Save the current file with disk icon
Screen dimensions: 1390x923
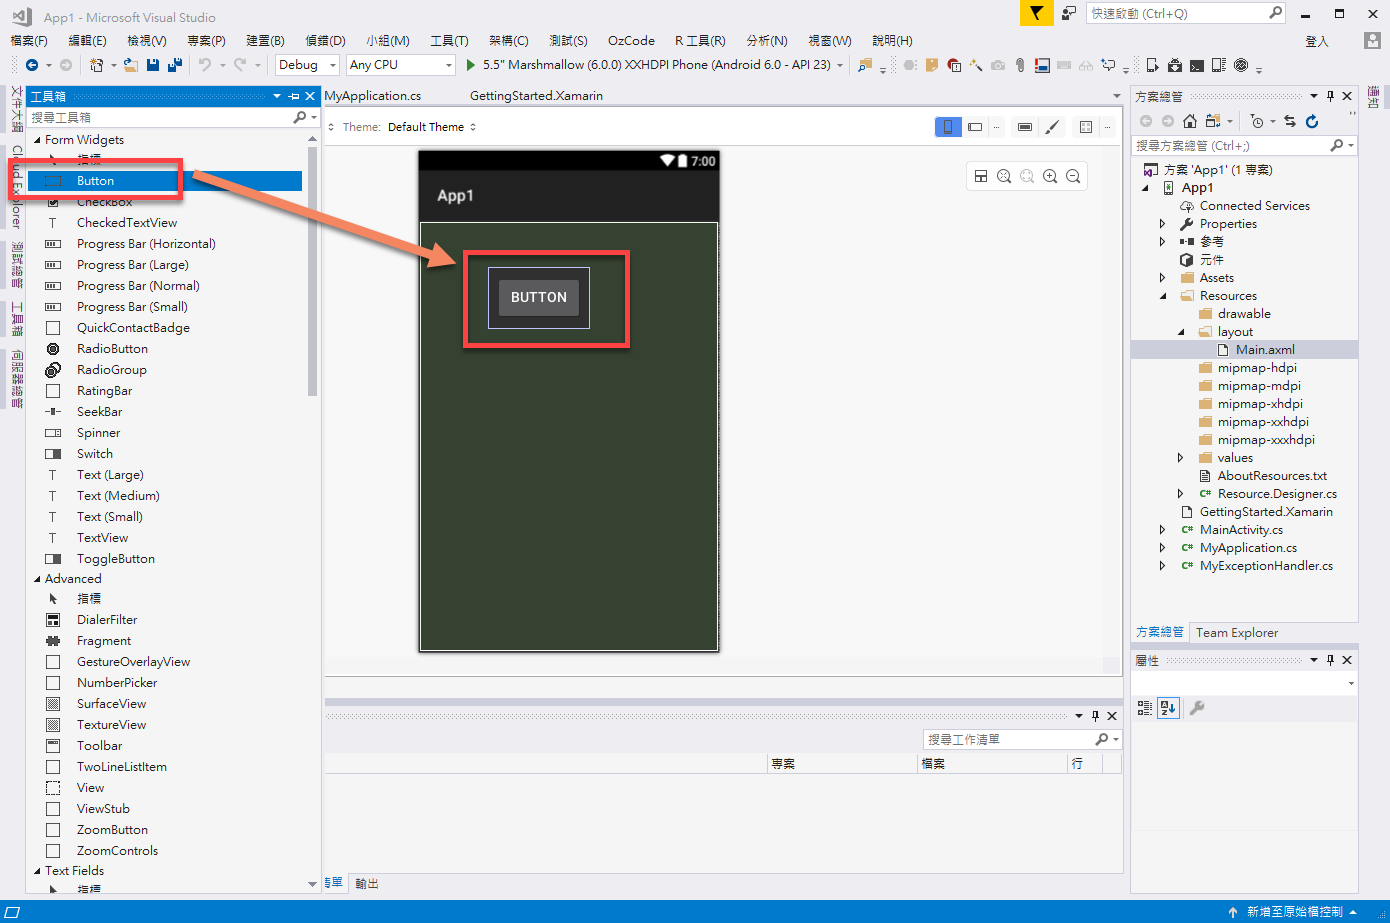(153, 65)
